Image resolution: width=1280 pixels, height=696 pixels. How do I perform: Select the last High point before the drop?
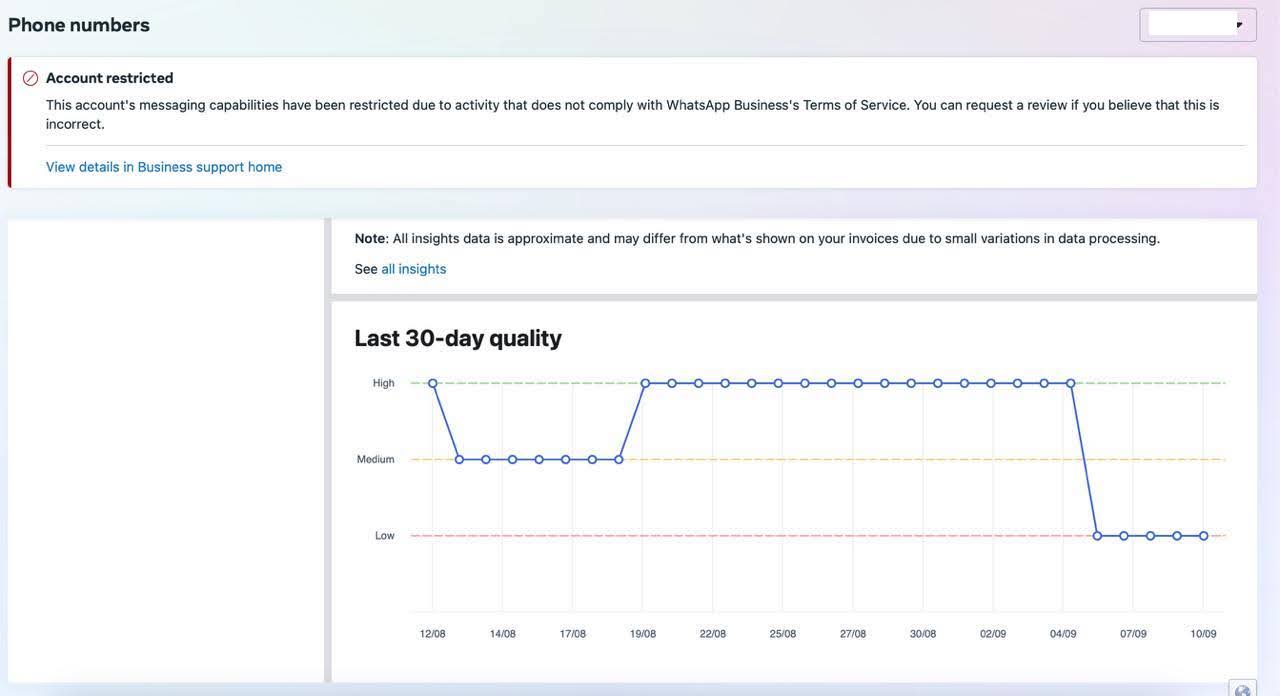coord(1071,383)
